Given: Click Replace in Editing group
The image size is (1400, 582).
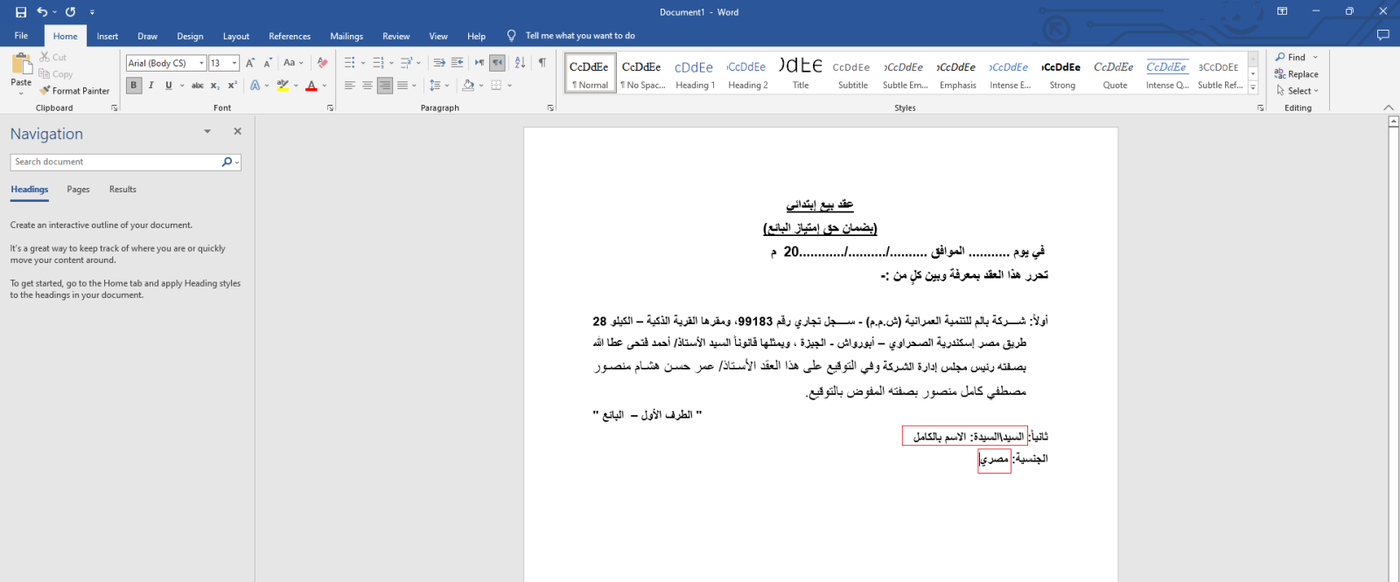Looking at the screenshot, I should (1297, 74).
